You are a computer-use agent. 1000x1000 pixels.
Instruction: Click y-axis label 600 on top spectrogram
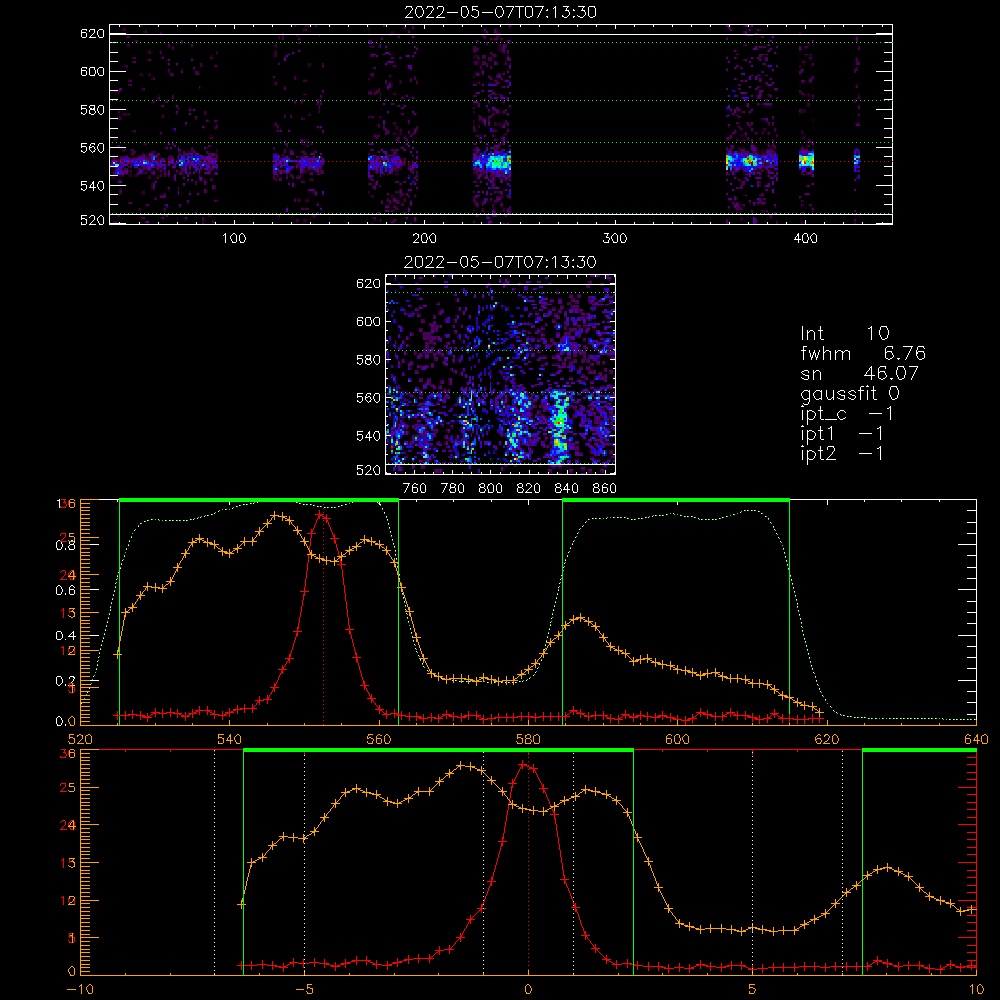pyautogui.click(x=92, y=71)
